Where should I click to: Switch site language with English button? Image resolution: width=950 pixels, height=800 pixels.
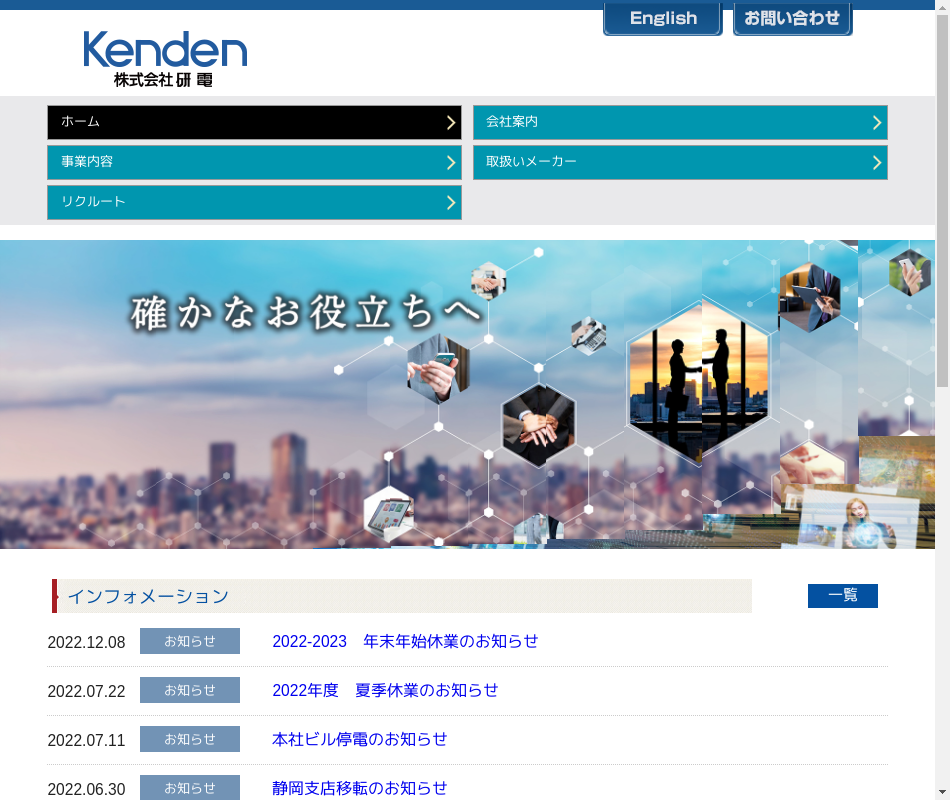662,19
